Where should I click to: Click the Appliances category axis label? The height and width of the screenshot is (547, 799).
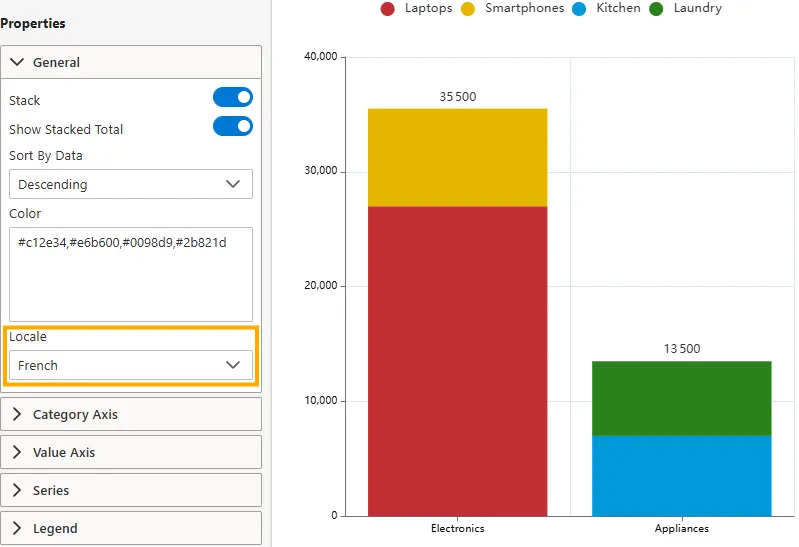click(681, 528)
